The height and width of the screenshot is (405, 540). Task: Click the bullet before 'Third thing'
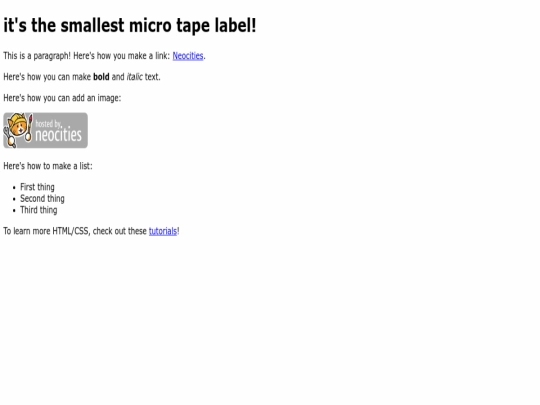pyautogui.click(x=14, y=210)
